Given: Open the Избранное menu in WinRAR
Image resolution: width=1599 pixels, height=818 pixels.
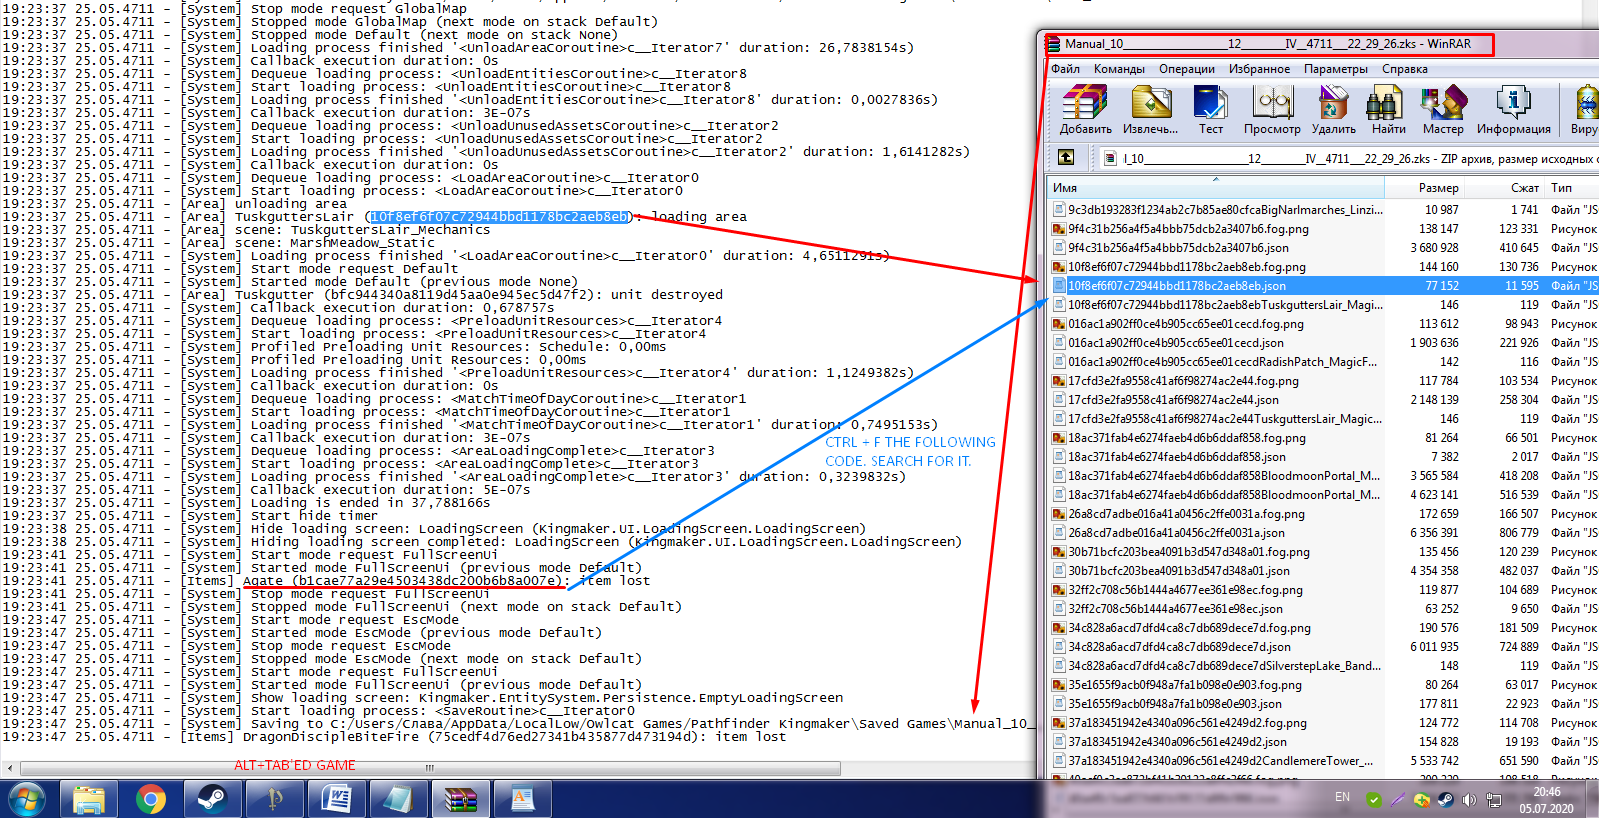Looking at the screenshot, I should tap(1259, 69).
